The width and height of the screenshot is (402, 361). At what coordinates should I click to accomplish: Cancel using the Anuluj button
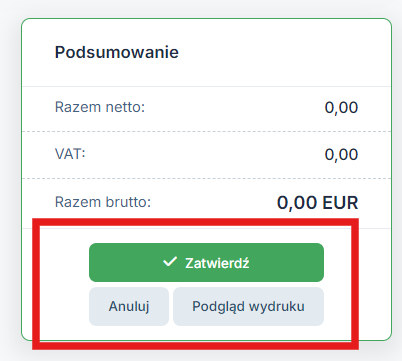tap(129, 306)
